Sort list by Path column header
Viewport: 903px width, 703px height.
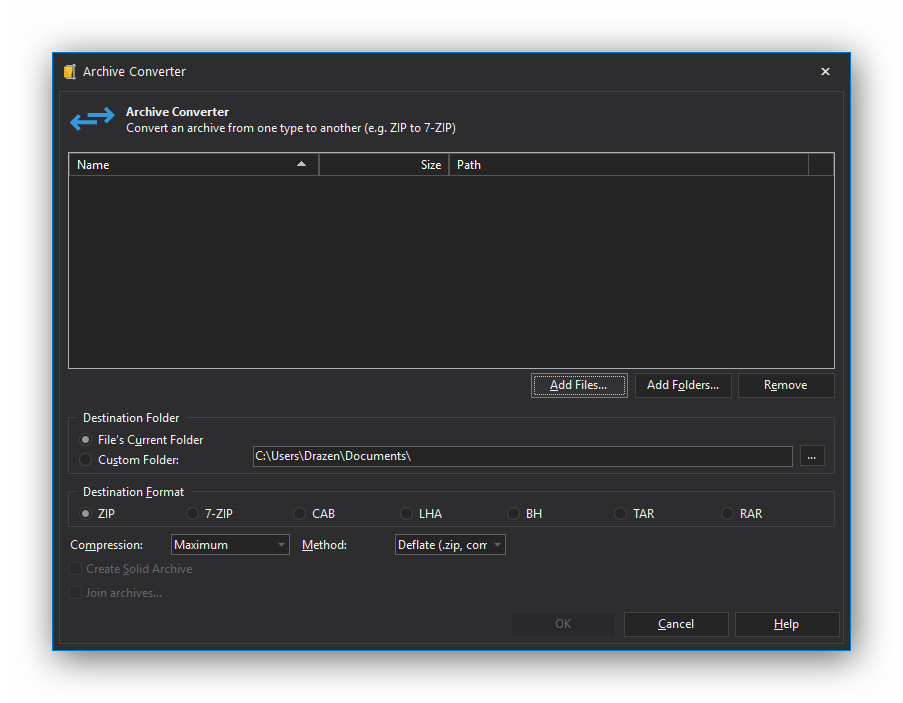pyautogui.click(x=629, y=165)
